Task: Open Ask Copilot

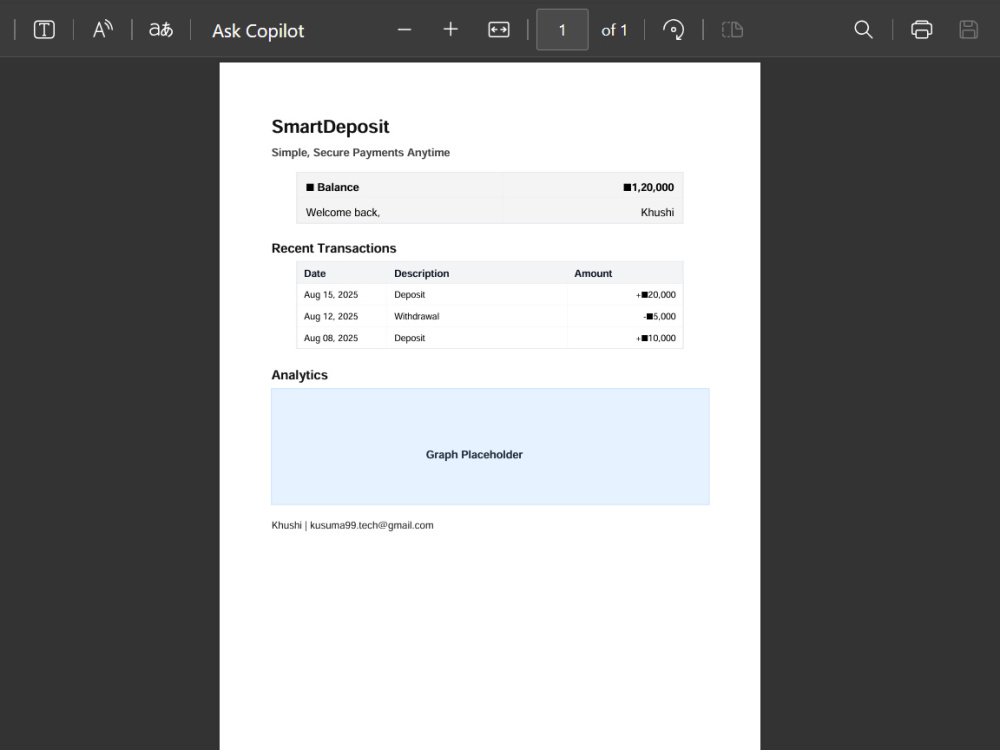Action: (x=258, y=31)
